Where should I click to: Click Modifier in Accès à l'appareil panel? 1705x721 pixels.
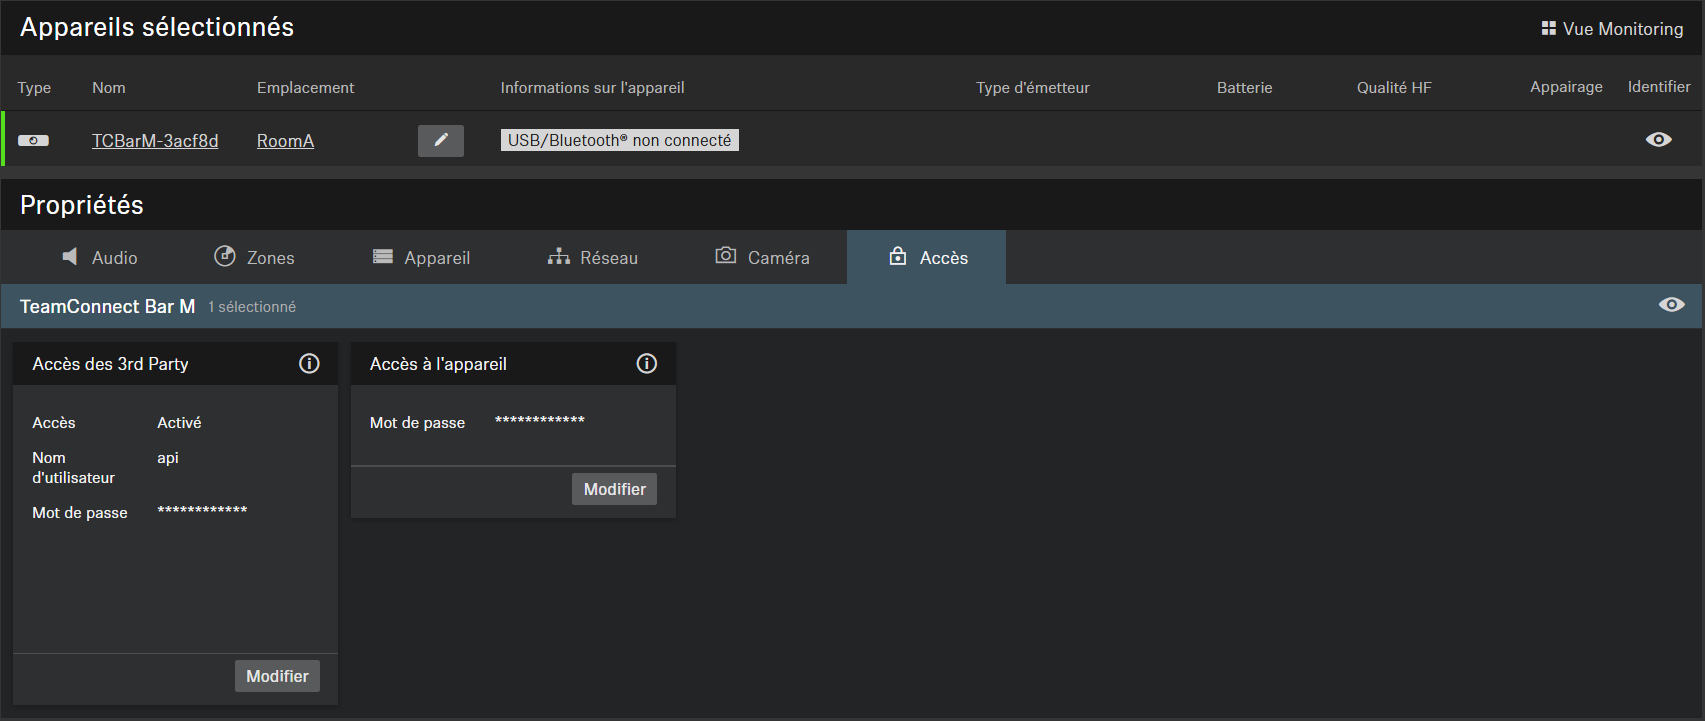click(x=614, y=489)
